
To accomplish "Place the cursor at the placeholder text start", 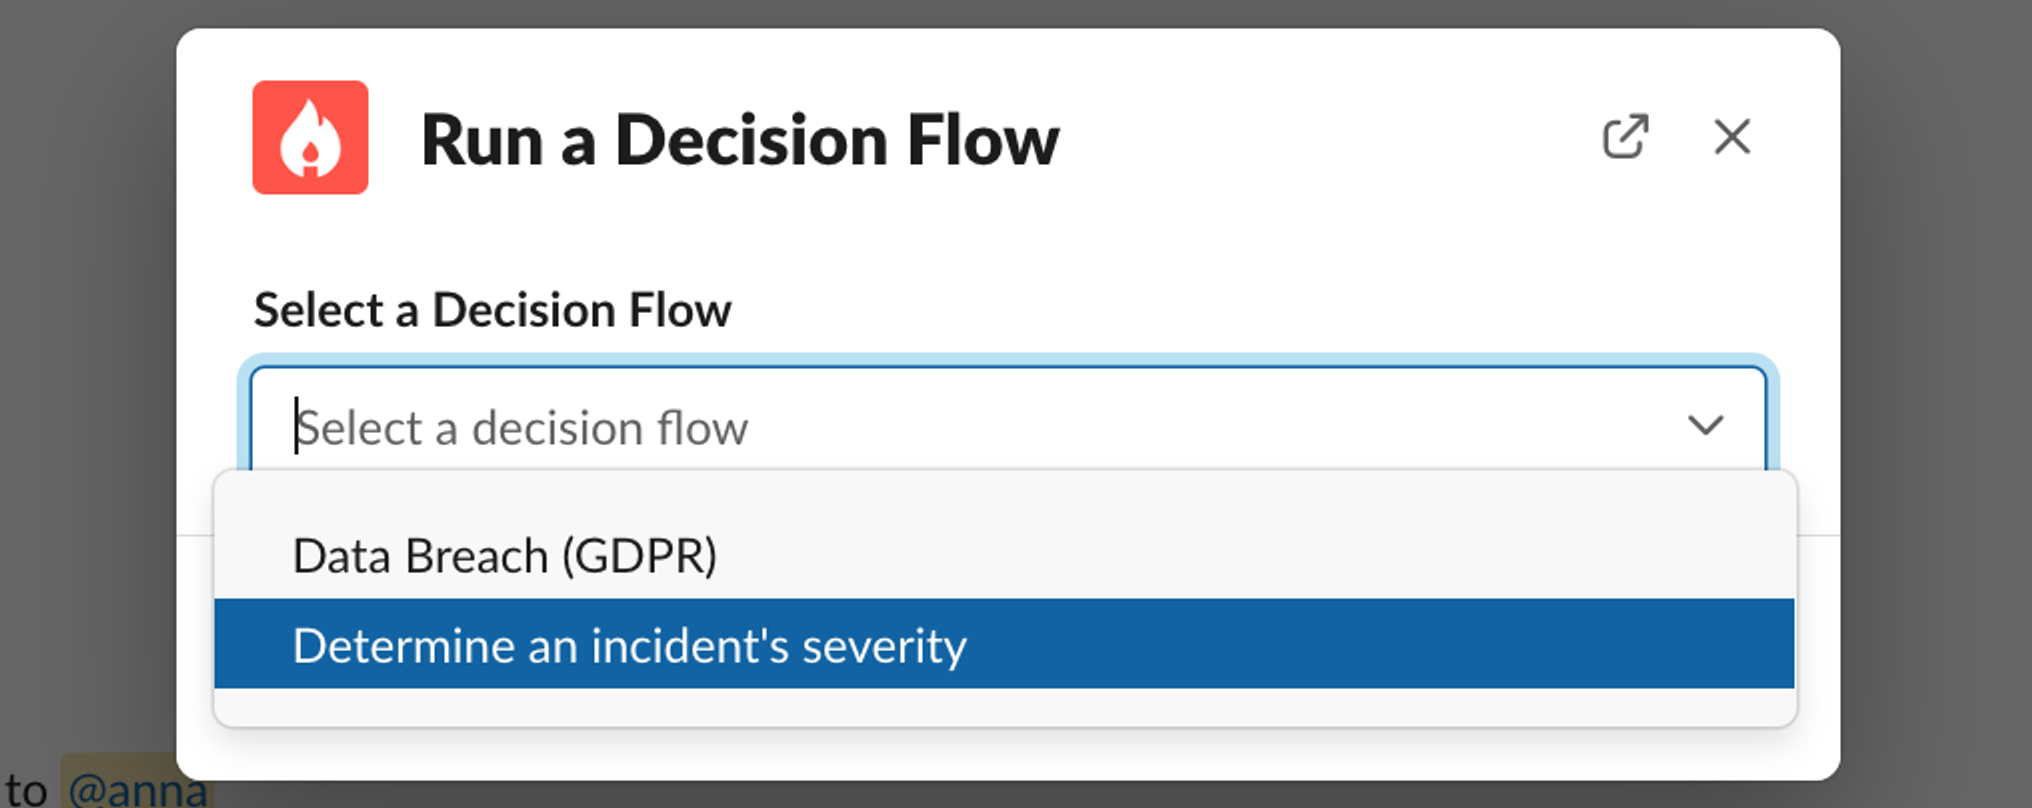I will pyautogui.click(x=298, y=427).
